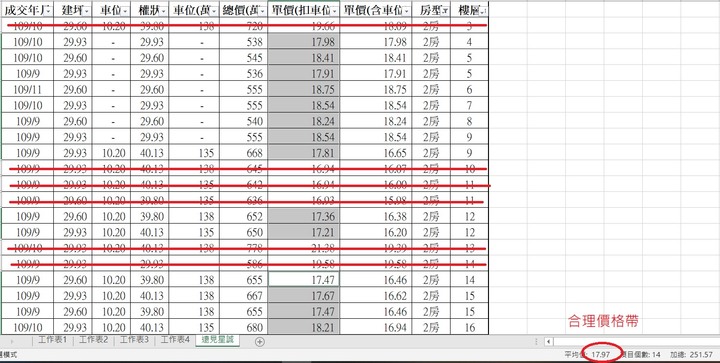Screen dimensions: 720x363
Task: Select shaded unit price cell 17.36
Action: pyautogui.click(x=304, y=217)
